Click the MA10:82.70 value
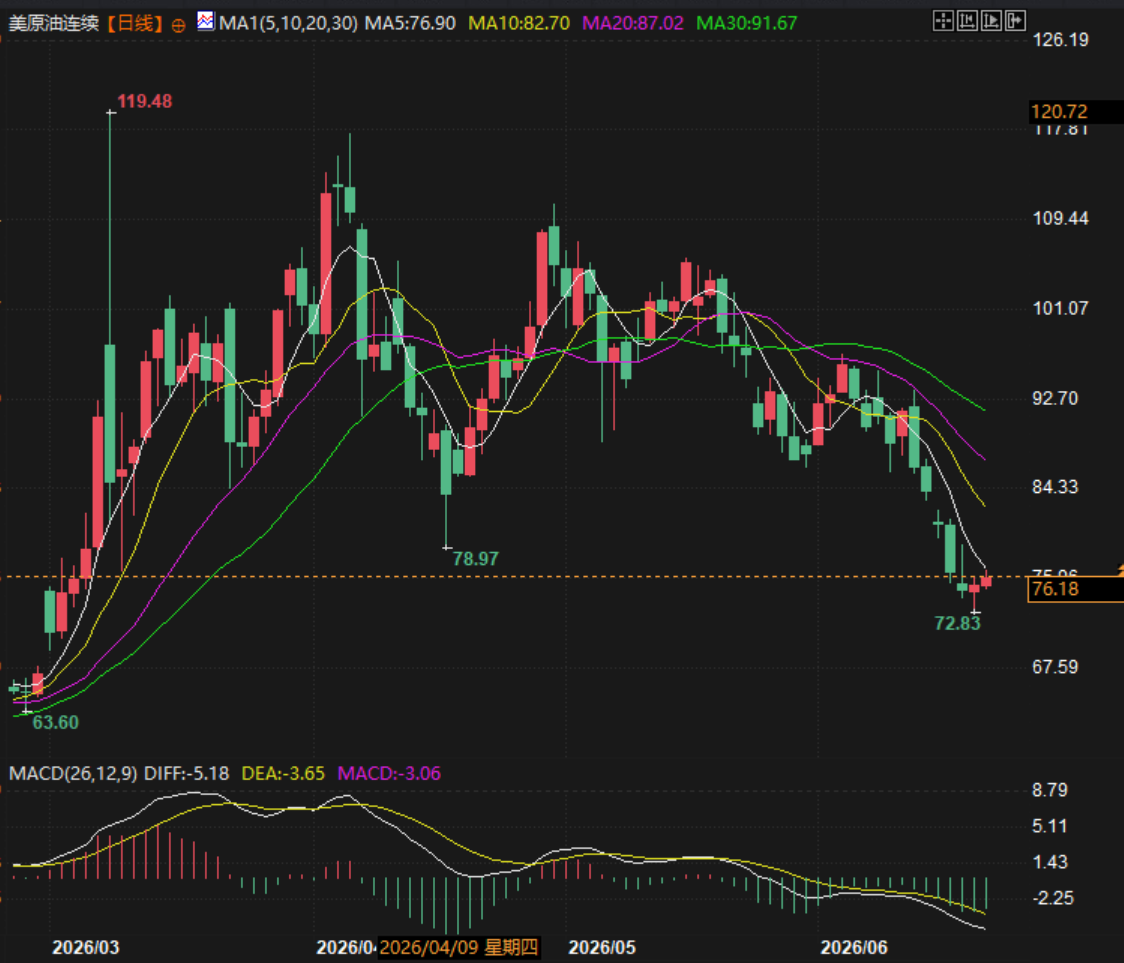Image resolution: width=1124 pixels, height=963 pixels. (x=519, y=24)
